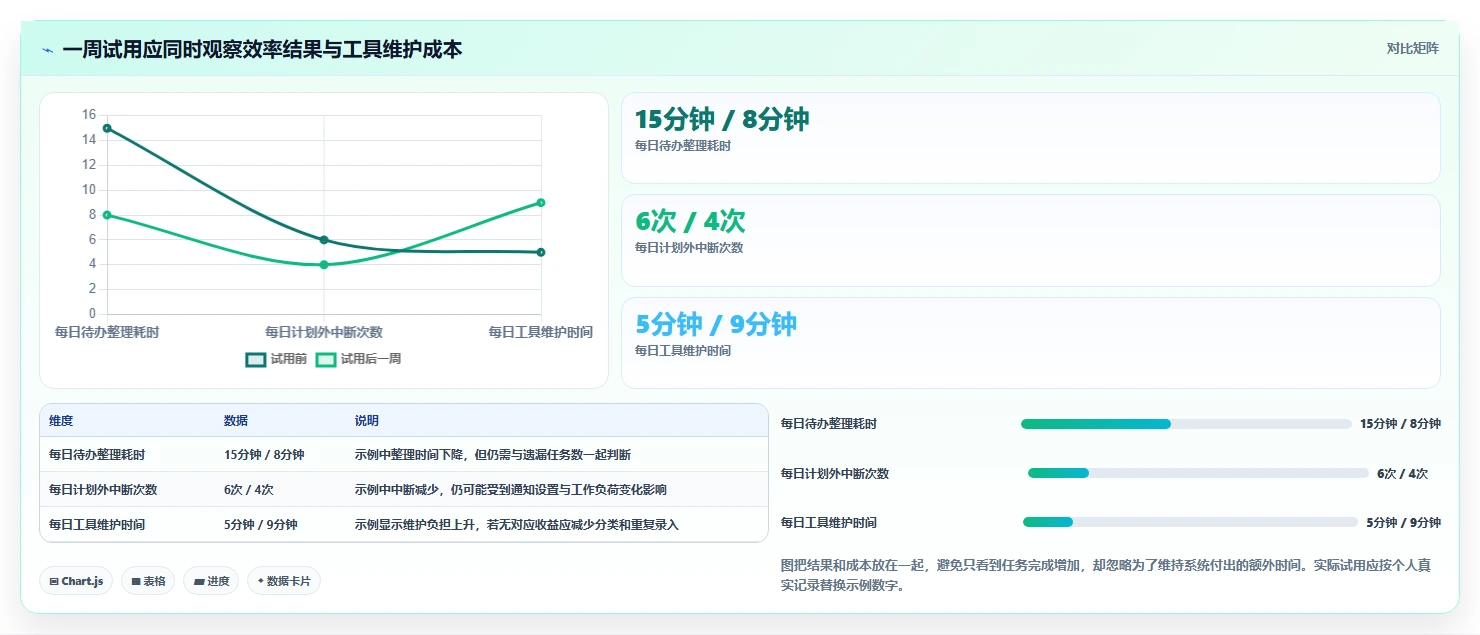Open the 15分钟 / 8分钟 data card
This screenshot has height=635, width=1480.
tap(1031, 138)
